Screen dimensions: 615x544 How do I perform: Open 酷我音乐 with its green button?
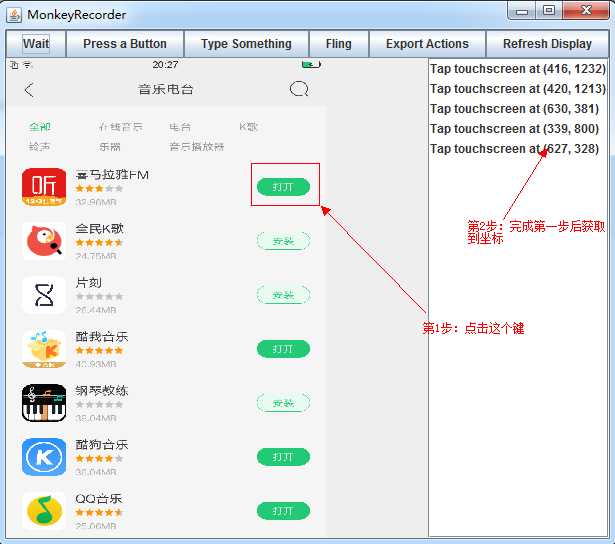(x=283, y=349)
